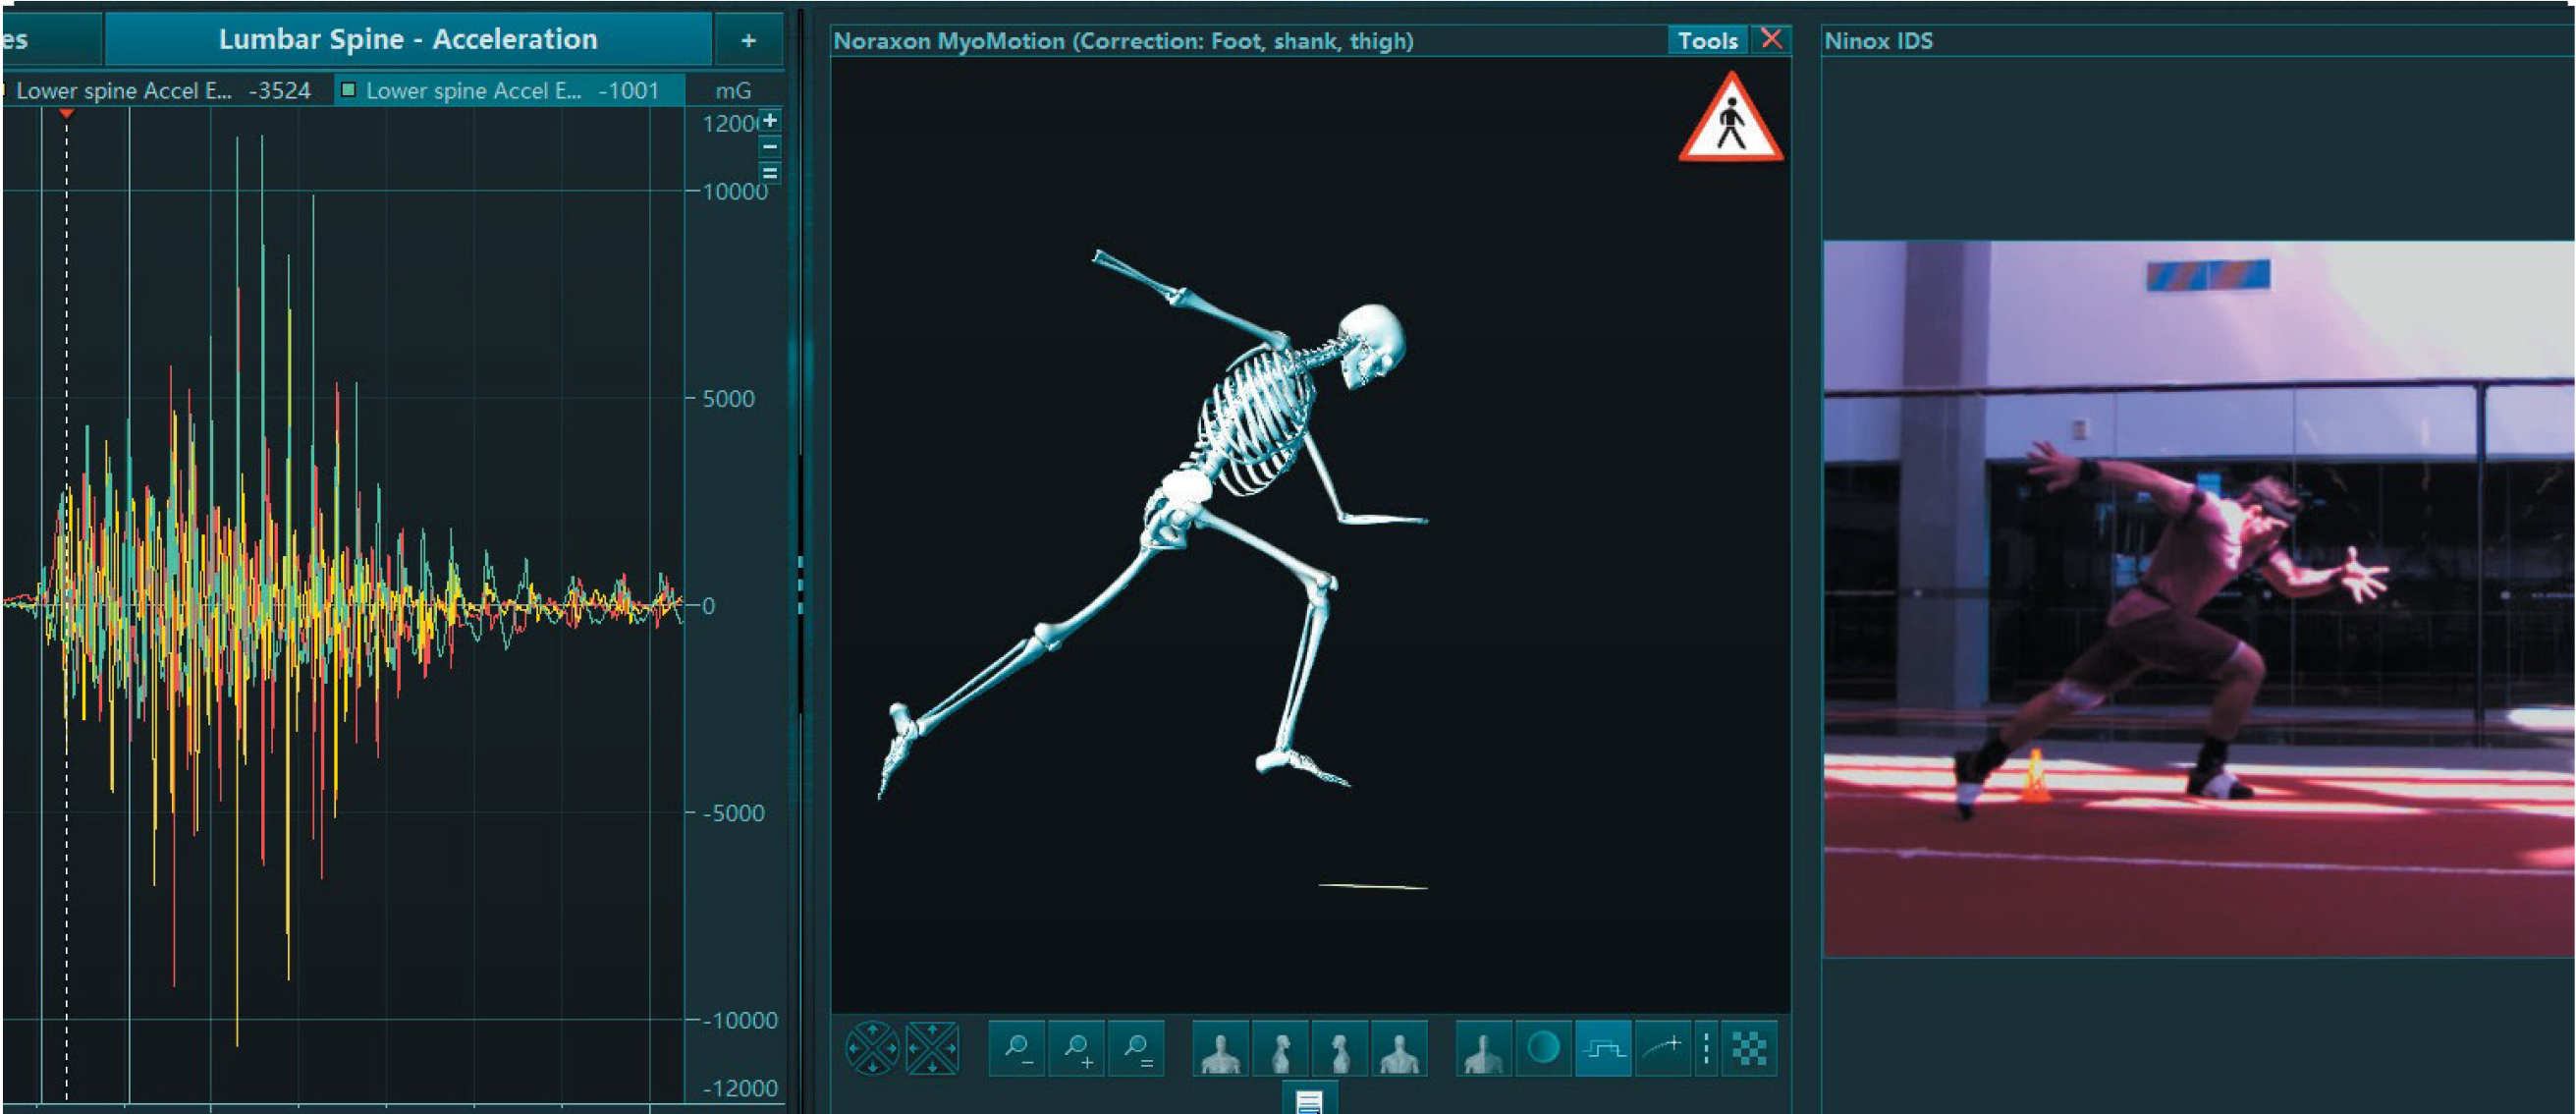The width and height of the screenshot is (2576, 1114).
Task: Switch skeleton to back body view
Action: click(1399, 1049)
